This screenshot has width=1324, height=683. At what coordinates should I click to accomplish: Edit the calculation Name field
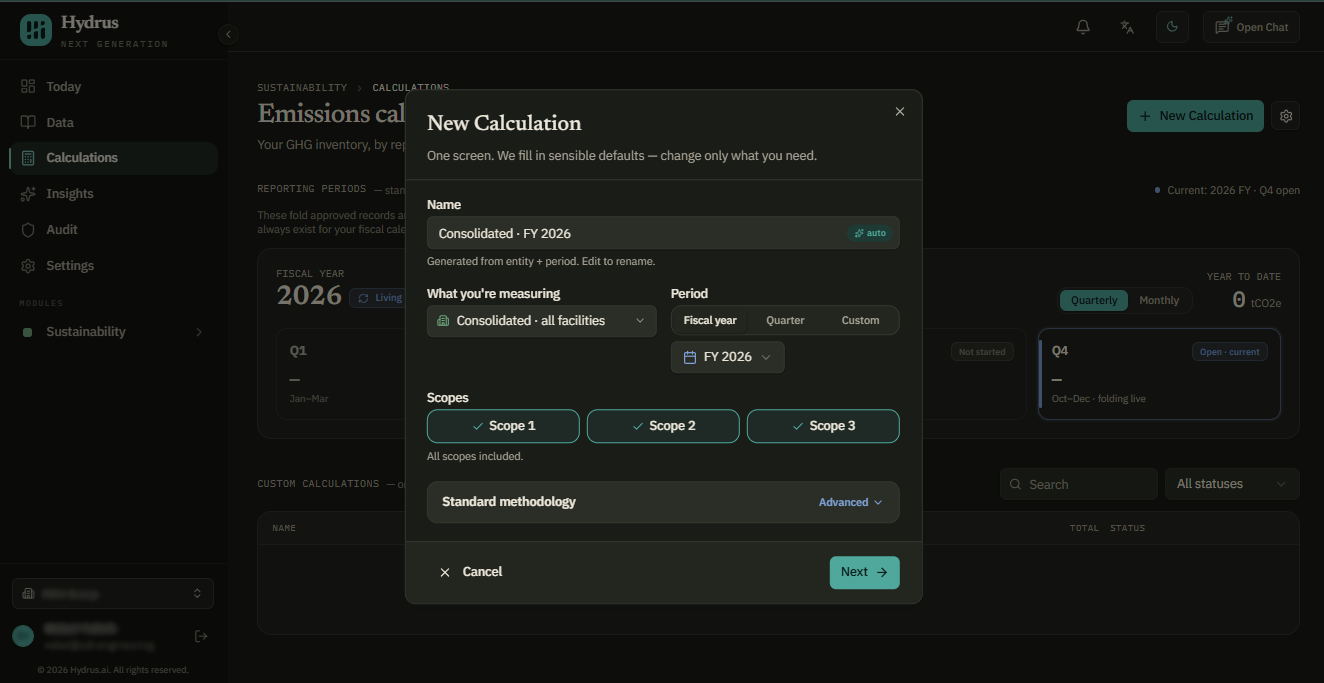[663, 233]
